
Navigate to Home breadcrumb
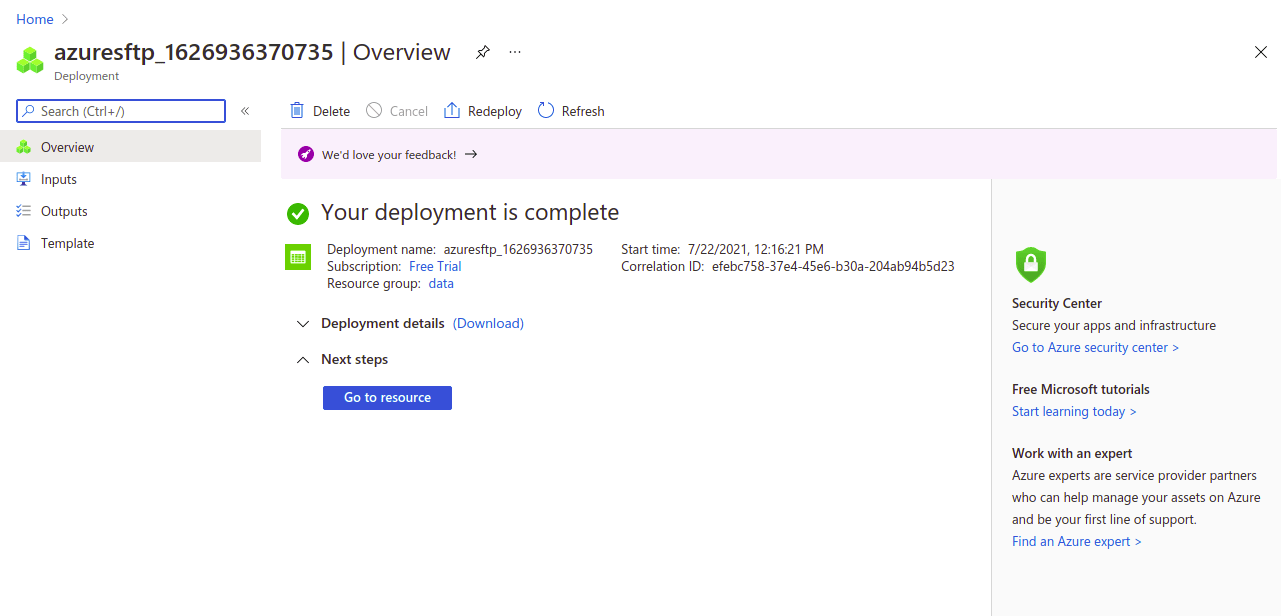click(35, 19)
